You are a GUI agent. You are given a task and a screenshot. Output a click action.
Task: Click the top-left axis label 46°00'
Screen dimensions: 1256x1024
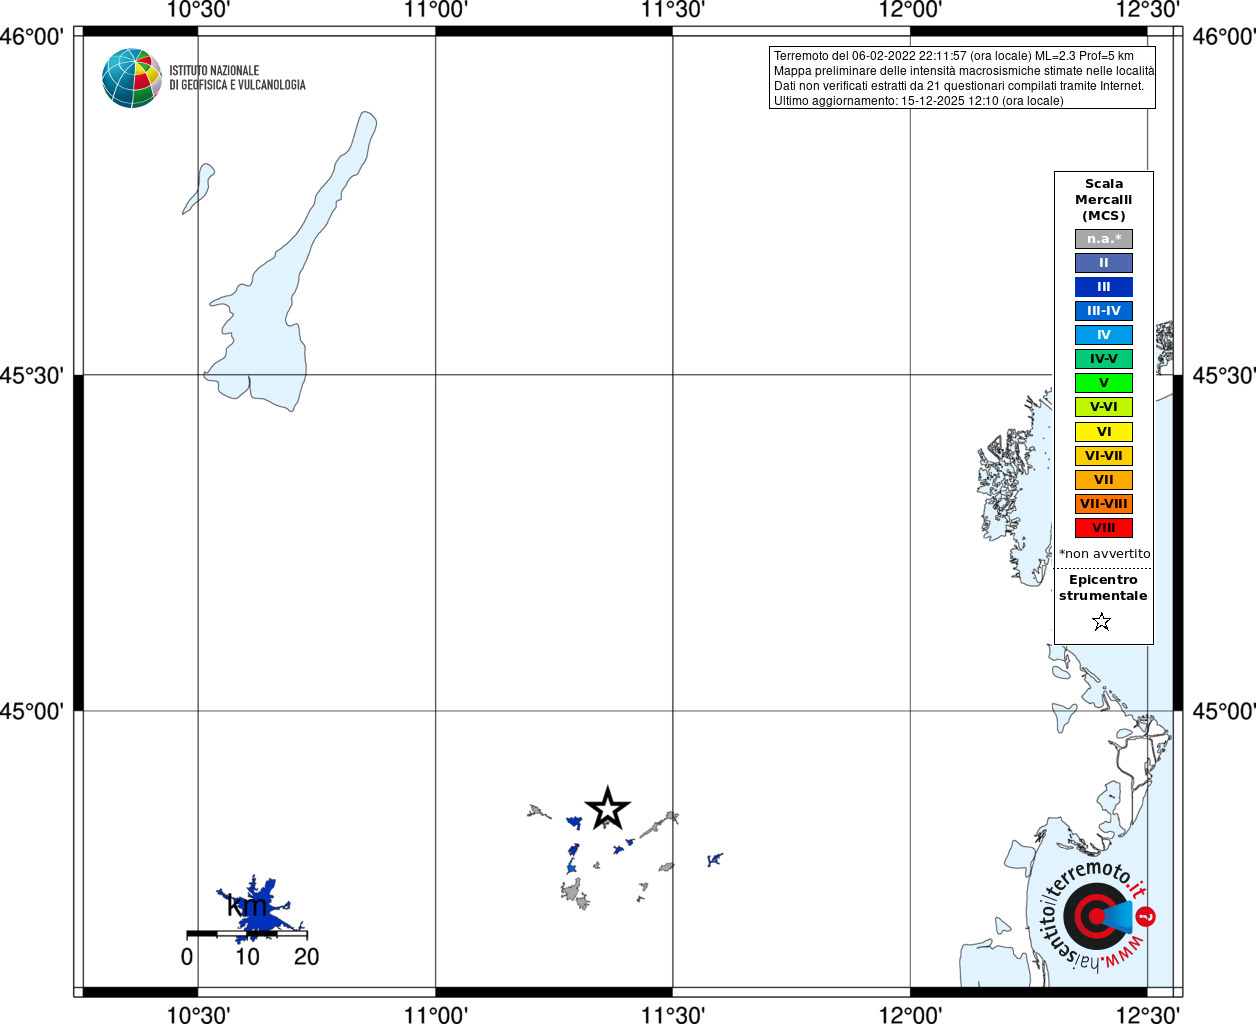tap(32, 37)
